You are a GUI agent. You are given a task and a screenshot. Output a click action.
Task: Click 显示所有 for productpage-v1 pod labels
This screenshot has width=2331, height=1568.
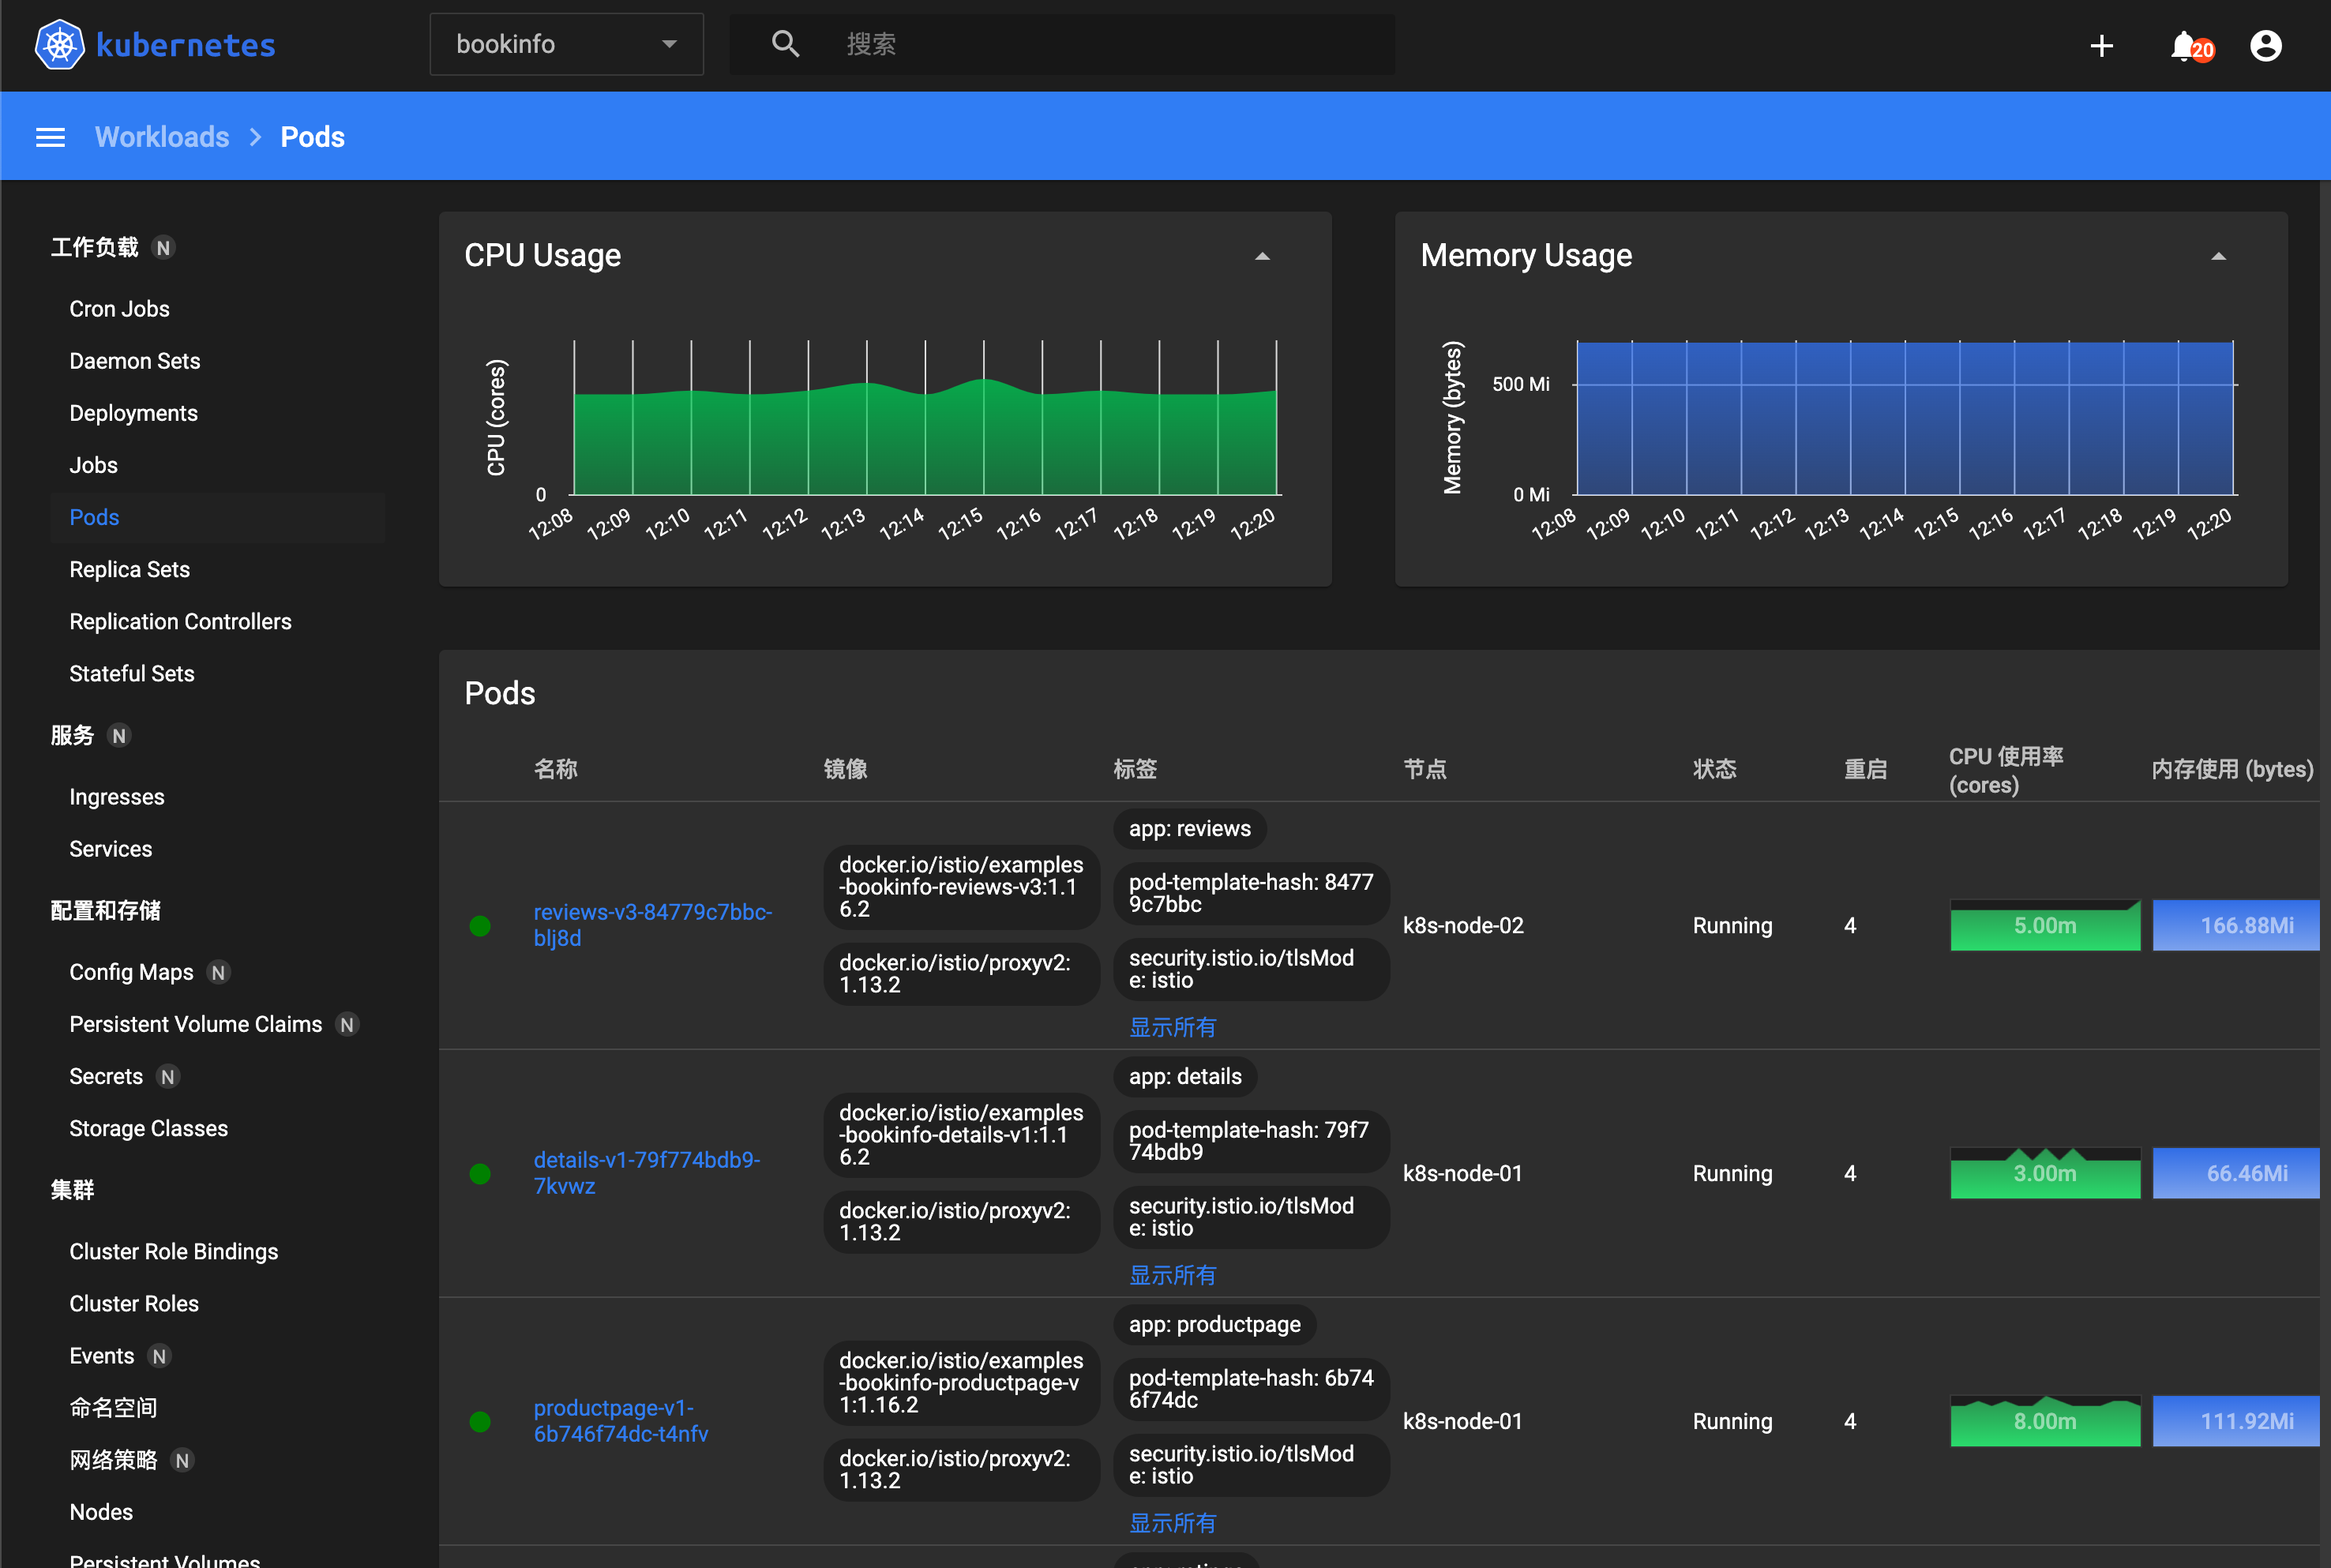(1172, 1523)
